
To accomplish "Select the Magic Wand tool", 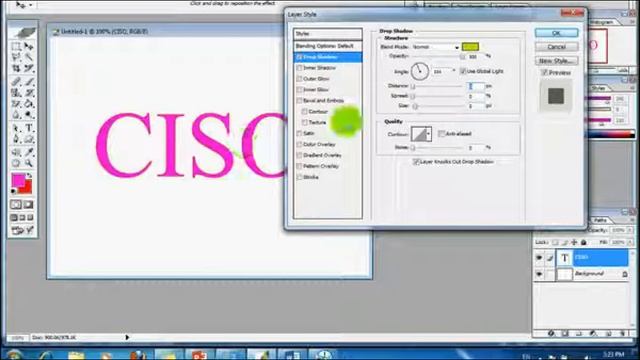I will (x=29, y=57).
